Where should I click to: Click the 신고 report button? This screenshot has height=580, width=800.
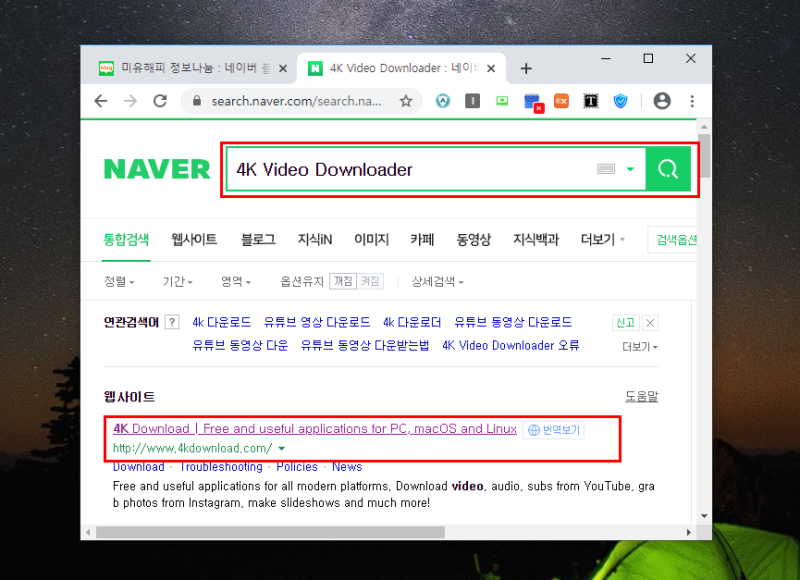pyautogui.click(x=626, y=322)
